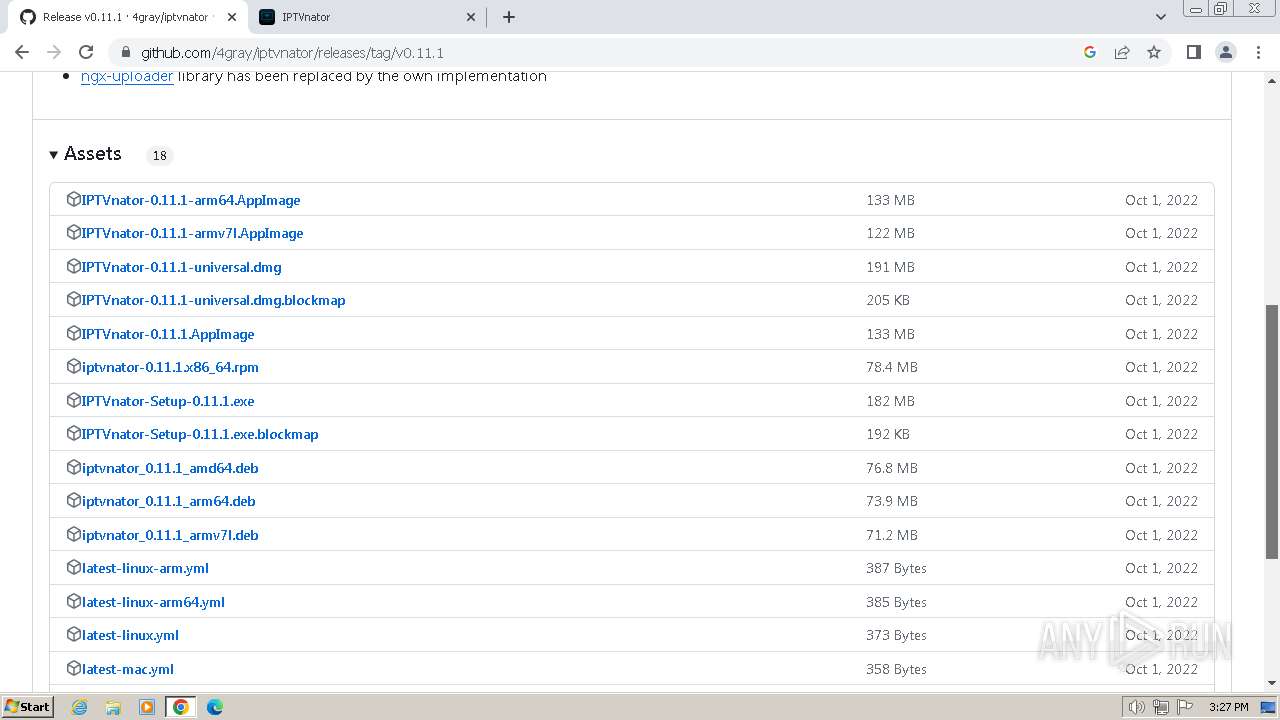Click the volume icon in the system tray
1280x720 pixels.
click(1136, 707)
